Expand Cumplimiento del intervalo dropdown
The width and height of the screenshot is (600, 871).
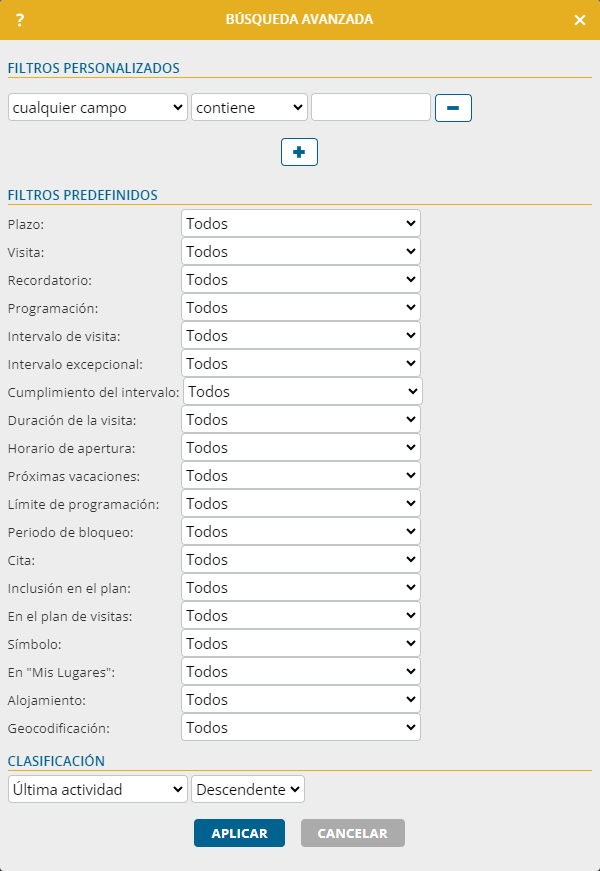pyautogui.click(x=303, y=392)
